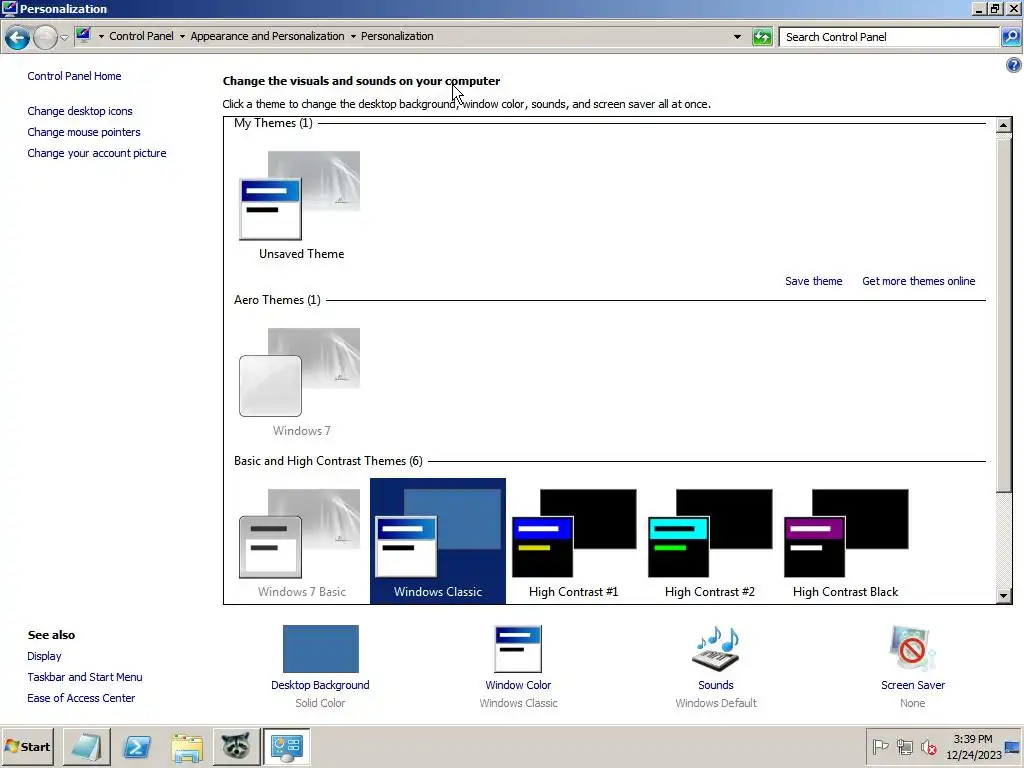Go to Appearance and Personalization breadcrumb
This screenshot has width=1024, height=768.
coord(267,37)
